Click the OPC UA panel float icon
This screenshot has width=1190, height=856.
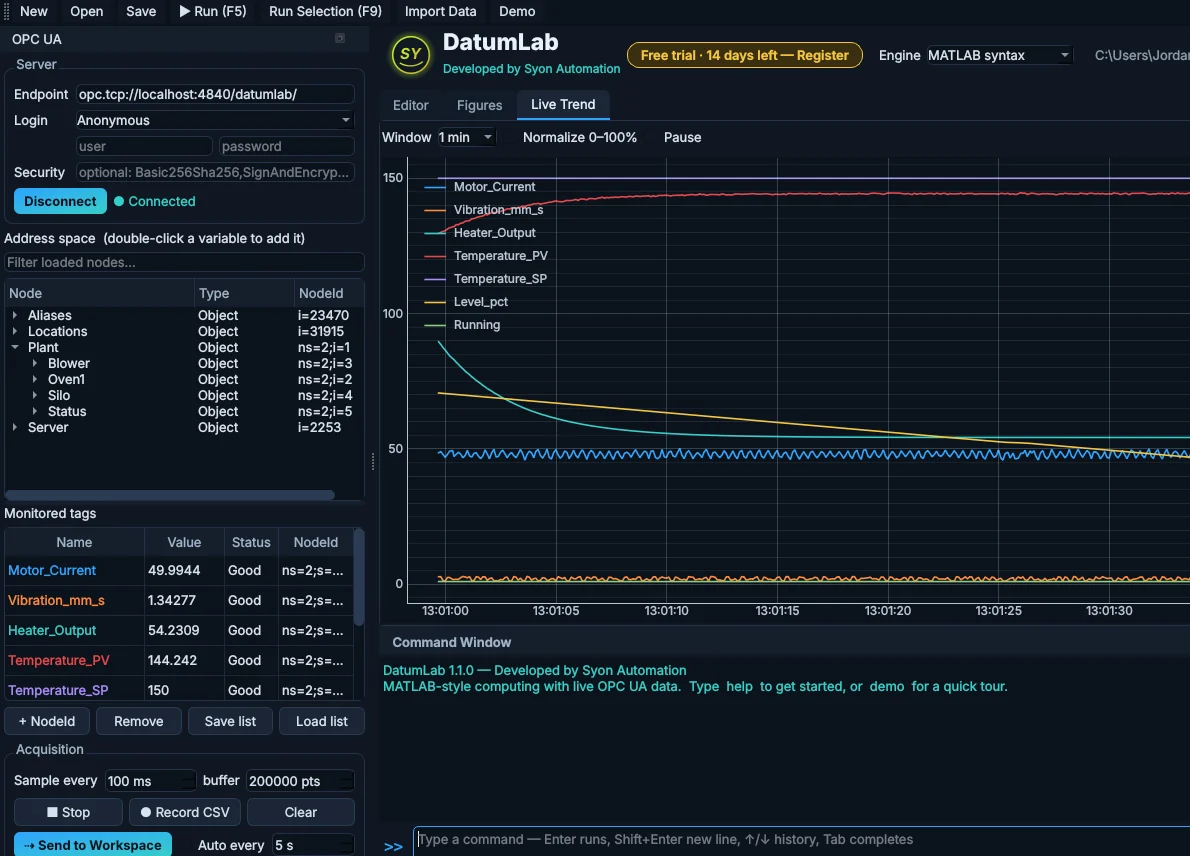click(340, 38)
